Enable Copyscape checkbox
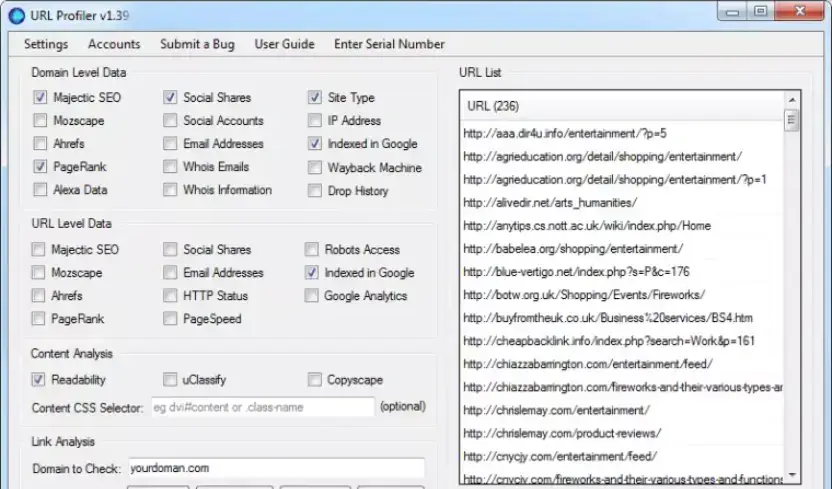The image size is (832, 489). point(315,379)
